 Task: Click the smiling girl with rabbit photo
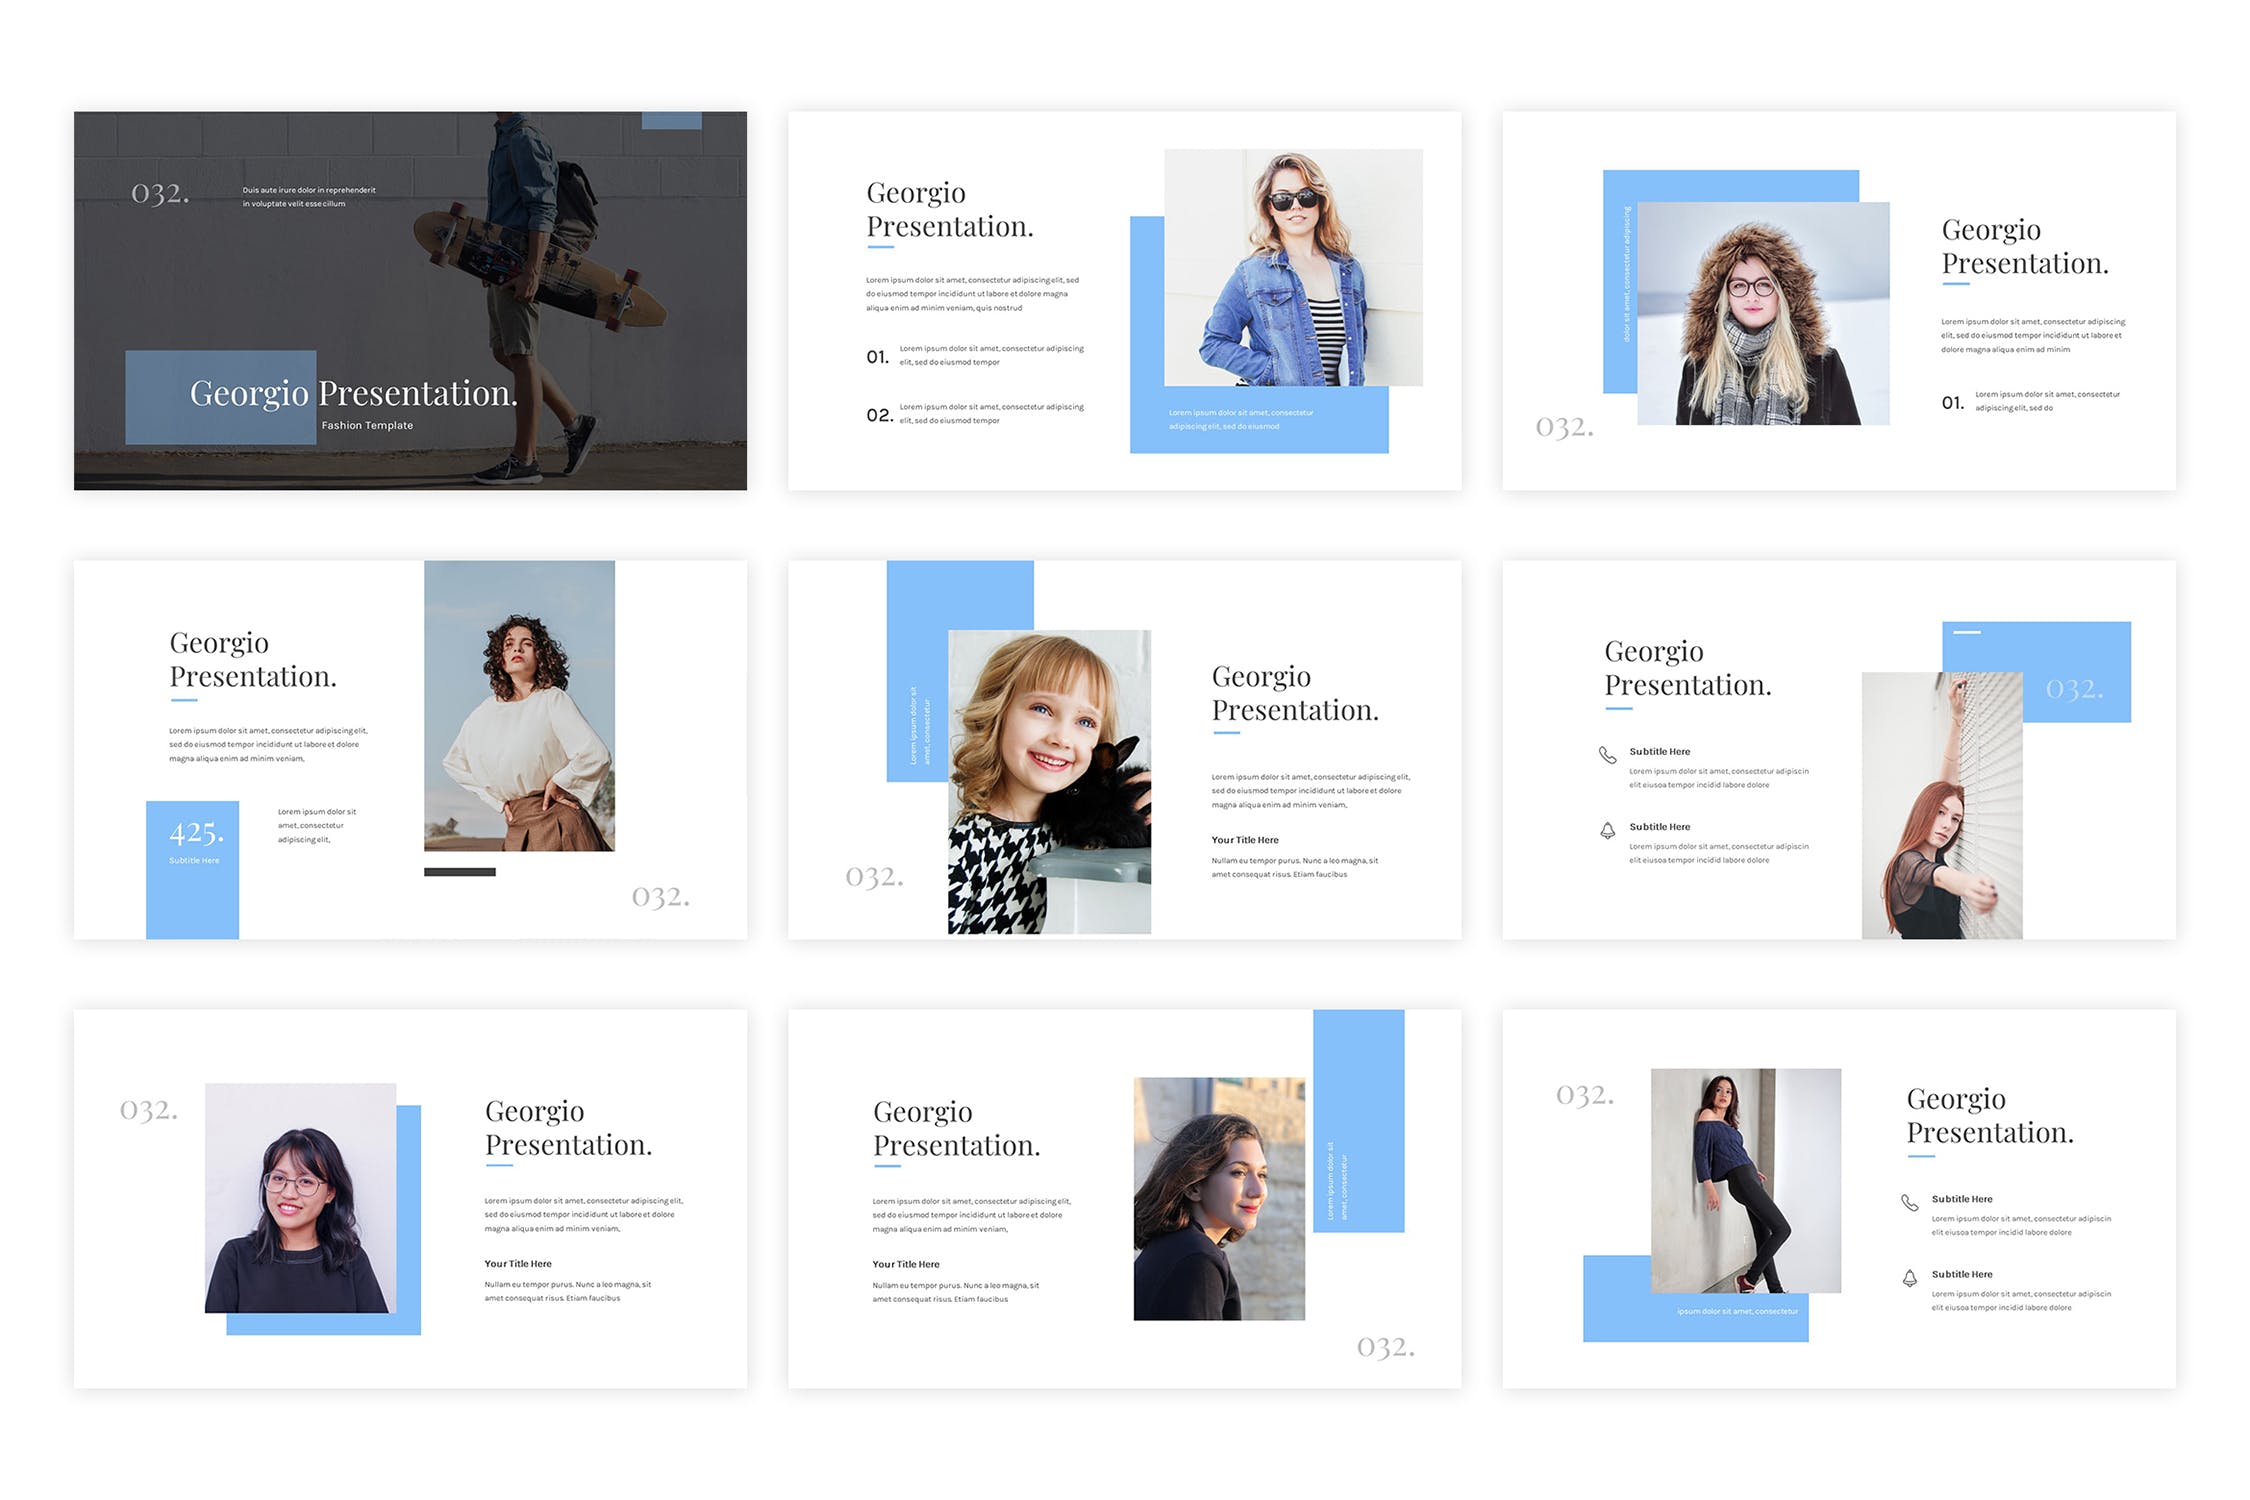(x=1049, y=781)
